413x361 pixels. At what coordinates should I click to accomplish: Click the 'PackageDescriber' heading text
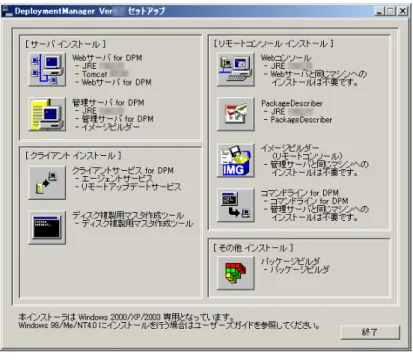(x=292, y=103)
